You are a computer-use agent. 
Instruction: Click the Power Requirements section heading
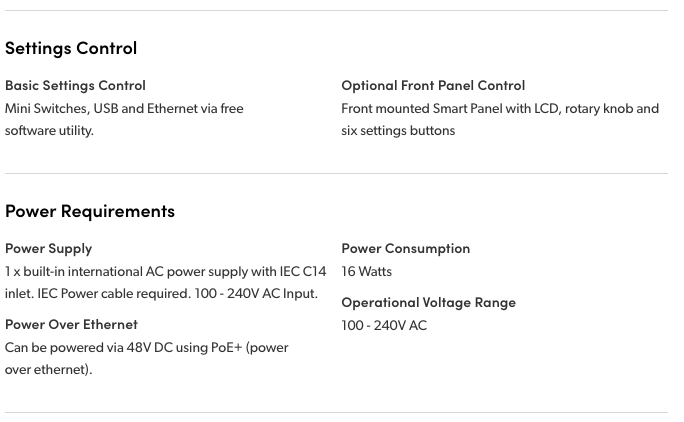coord(90,211)
